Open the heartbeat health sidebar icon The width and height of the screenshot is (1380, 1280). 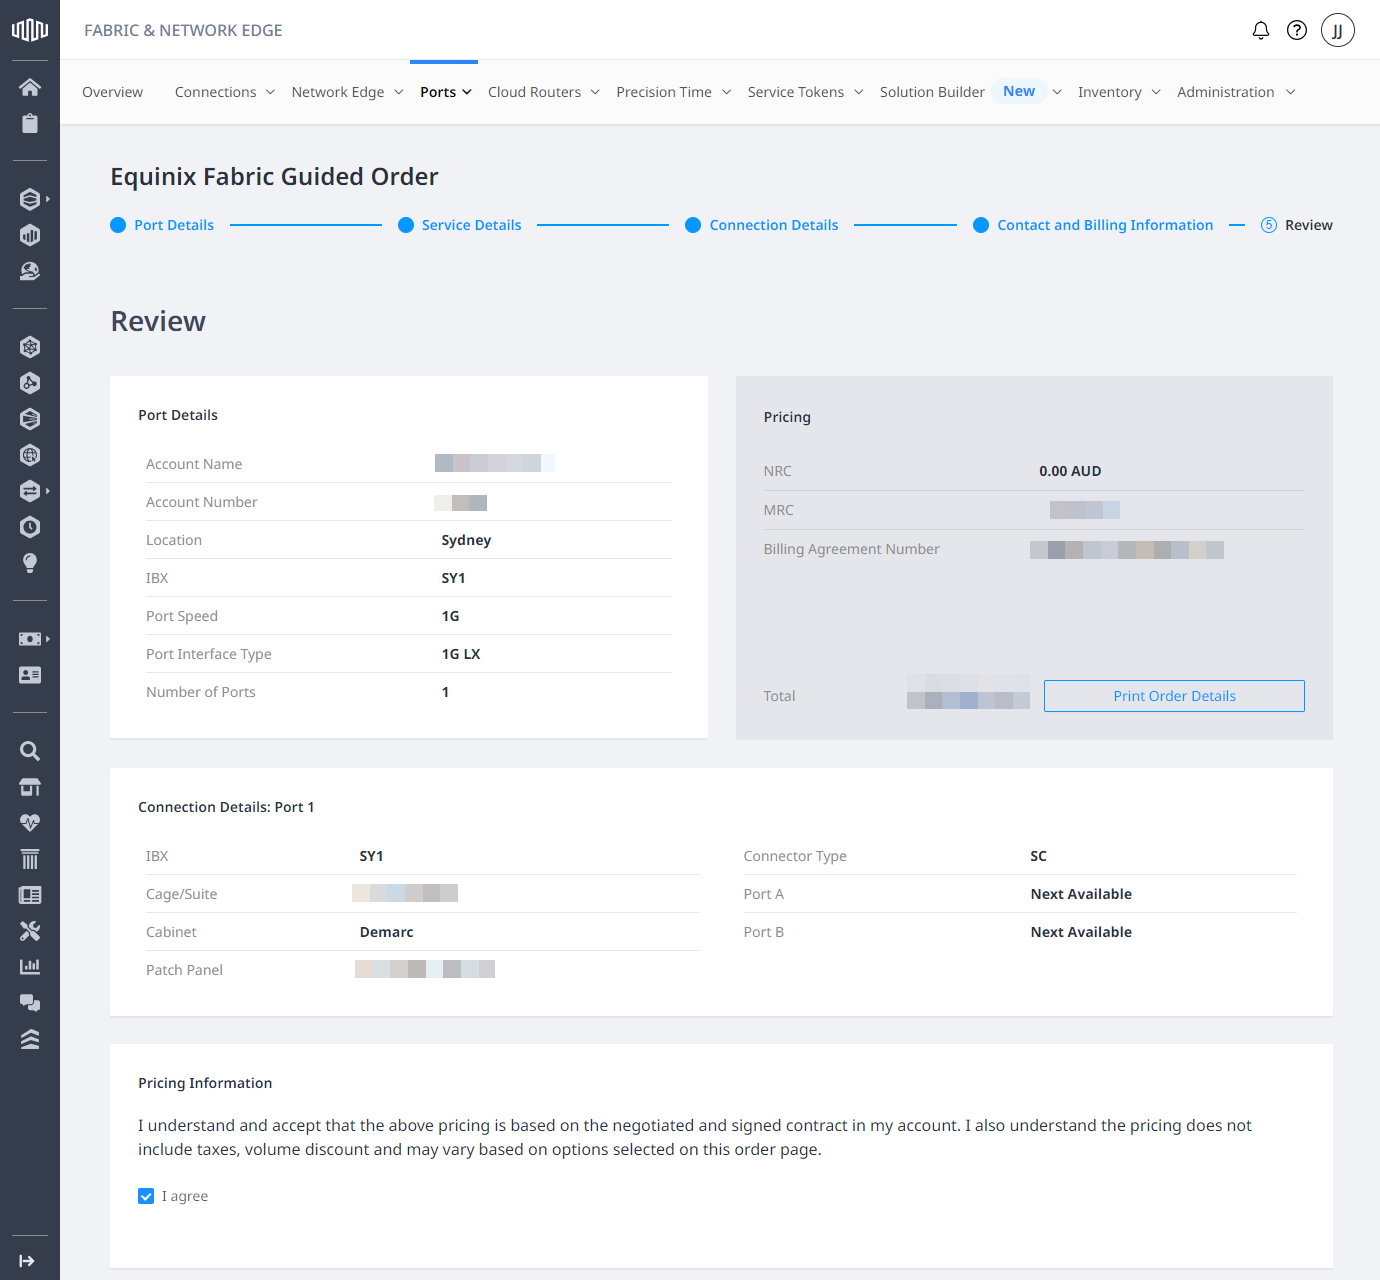tap(30, 823)
